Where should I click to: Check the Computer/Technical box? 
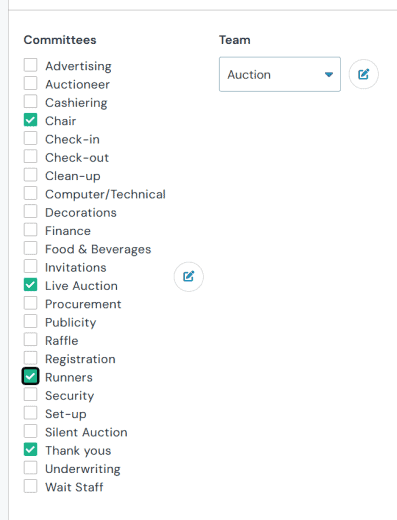[x=30, y=193]
